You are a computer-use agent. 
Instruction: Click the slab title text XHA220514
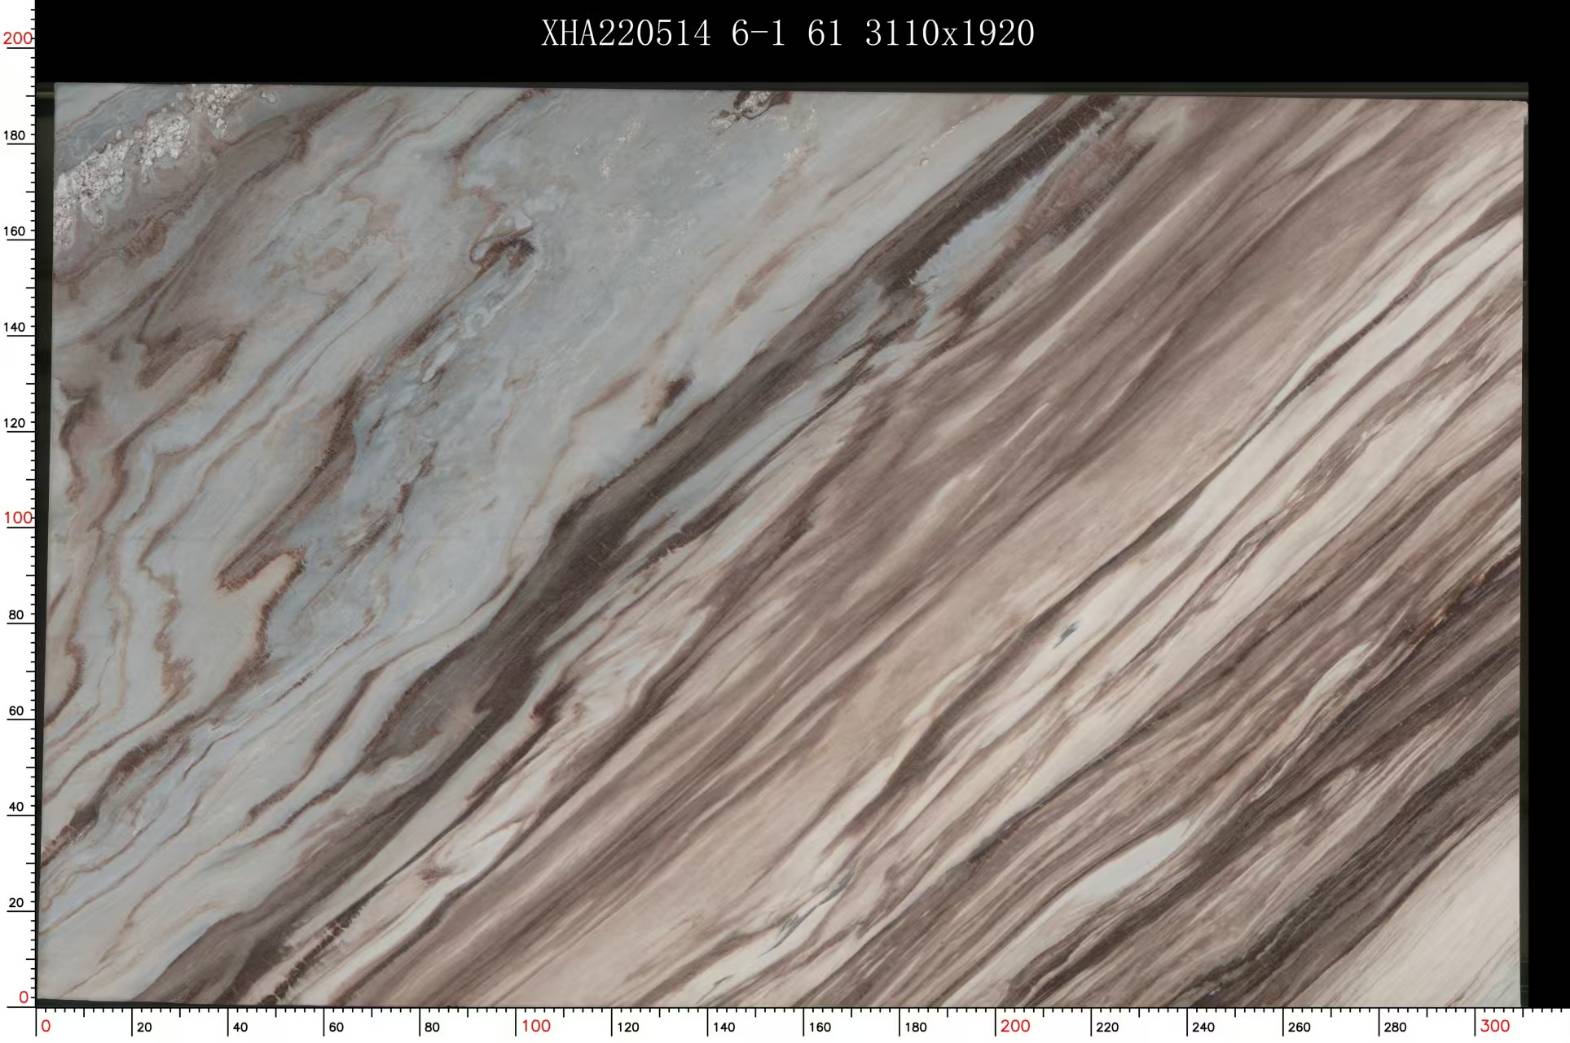click(x=626, y=34)
